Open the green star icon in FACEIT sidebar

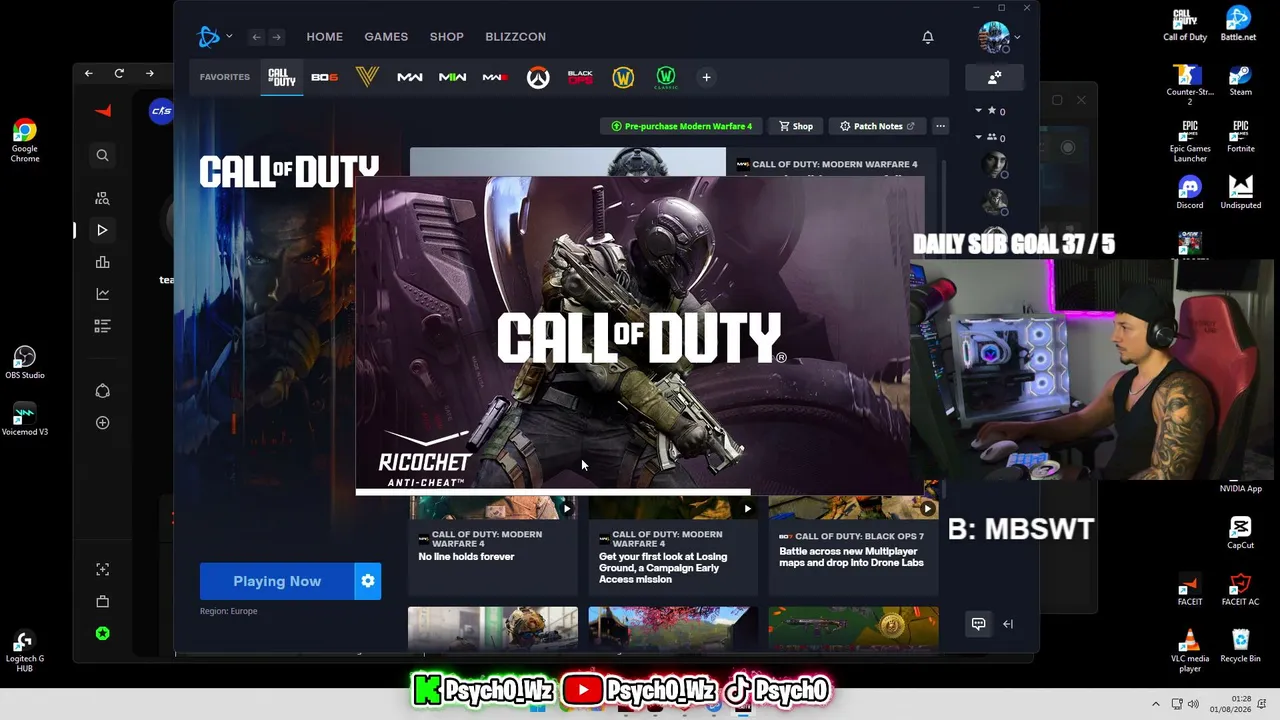click(102, 633)
